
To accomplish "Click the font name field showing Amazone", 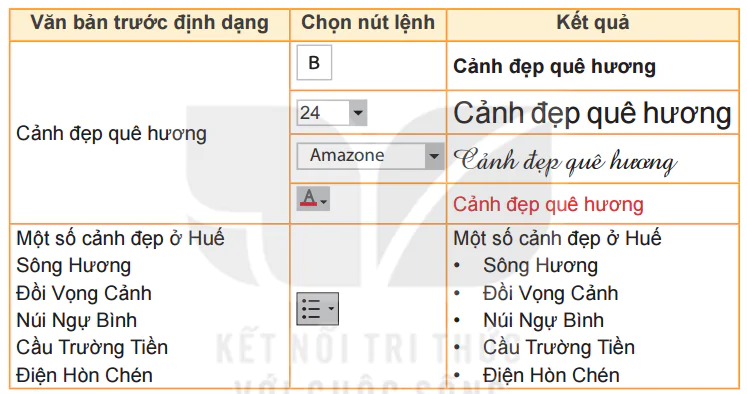I will click(x=361, y=156).
